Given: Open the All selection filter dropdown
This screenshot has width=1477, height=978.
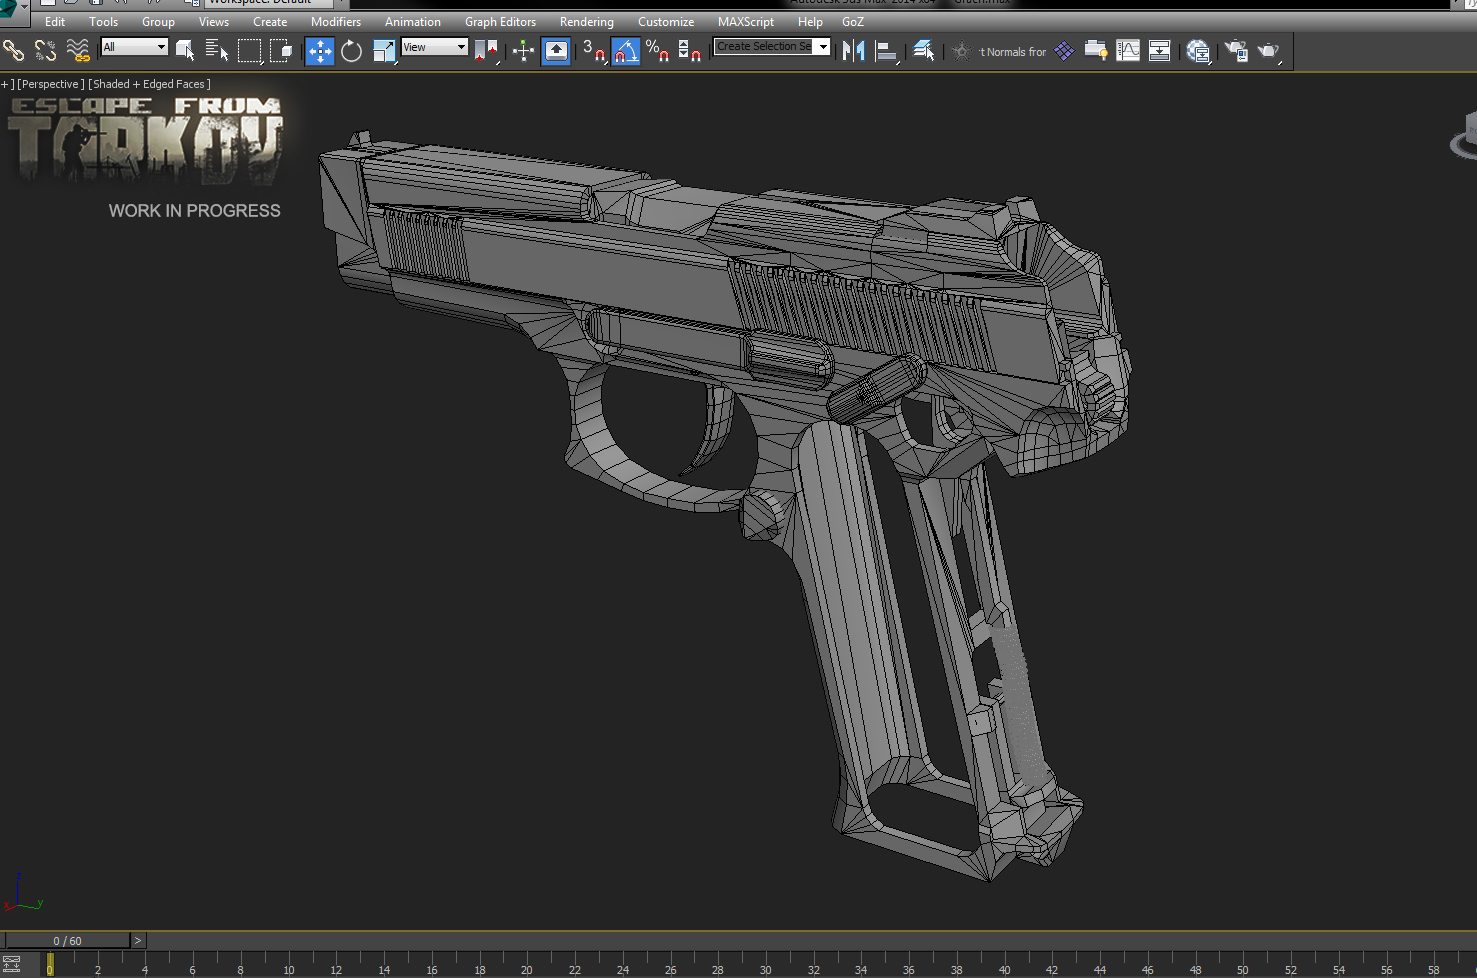Looking at the screenshot, I should point(134,47).
